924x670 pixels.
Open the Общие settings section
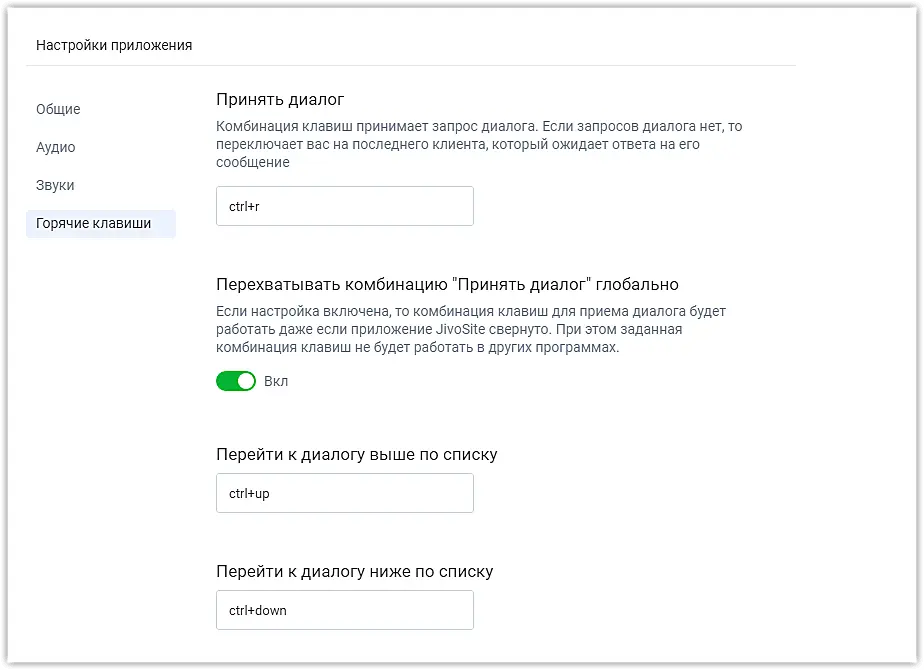tap(58, 109)
